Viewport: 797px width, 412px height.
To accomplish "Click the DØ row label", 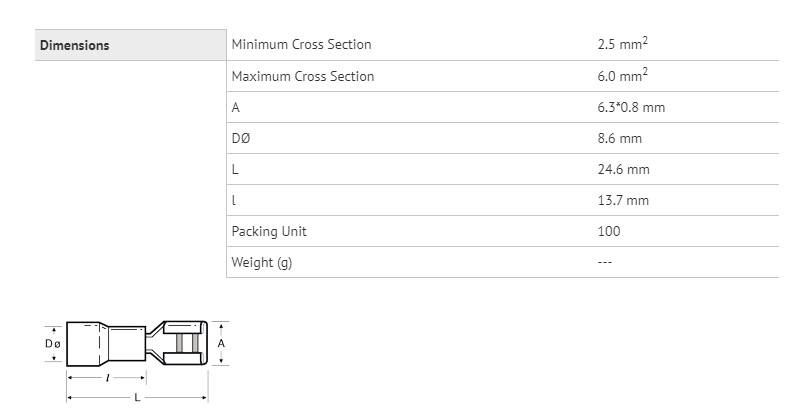I will [x=241, y=138].
